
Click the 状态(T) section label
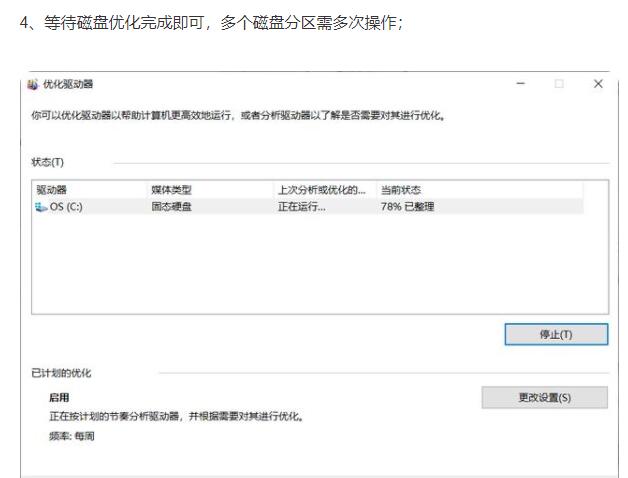(48, 162)
